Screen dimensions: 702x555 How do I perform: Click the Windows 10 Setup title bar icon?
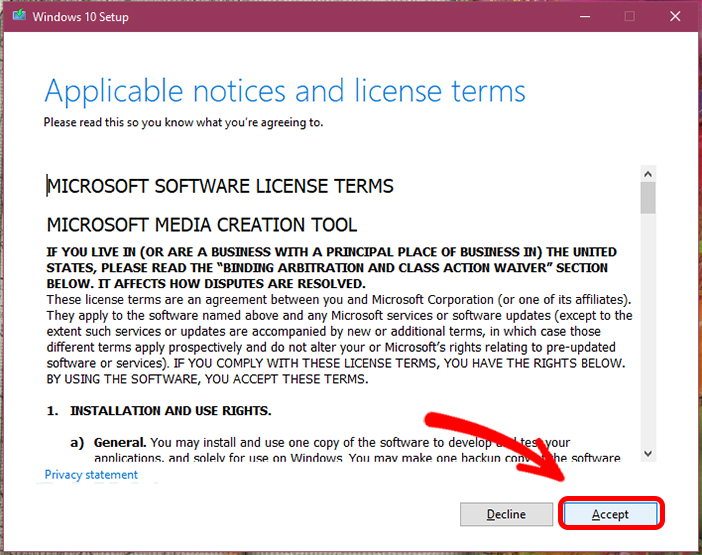[x=17, y=17]
